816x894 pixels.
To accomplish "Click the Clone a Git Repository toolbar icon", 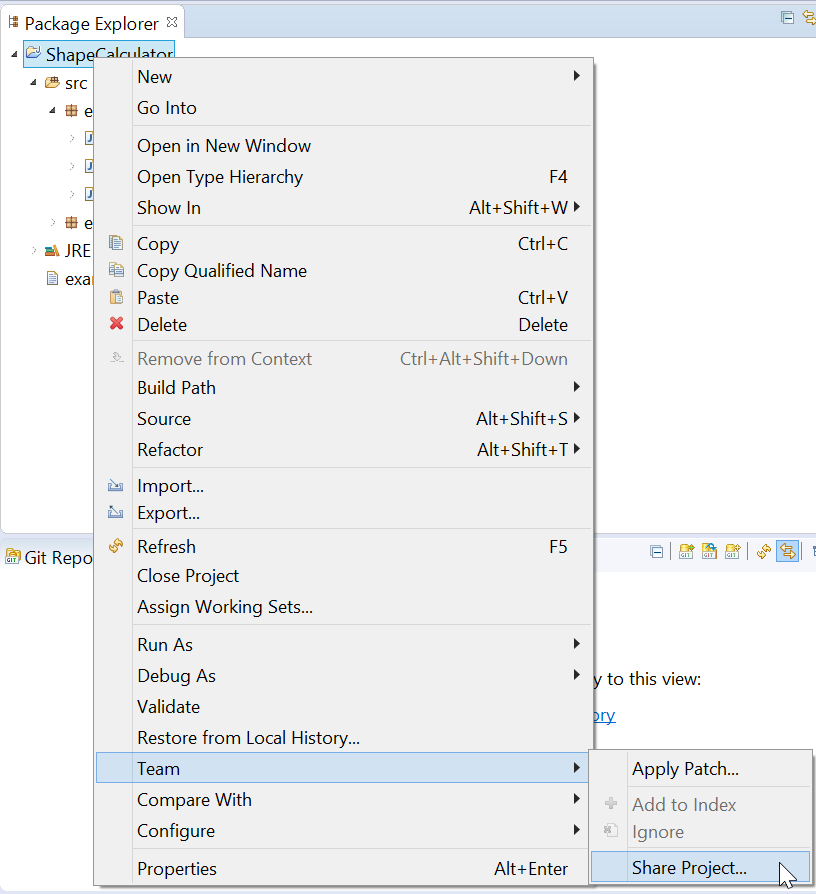I will pyautogui.click(x=709, y=551).
